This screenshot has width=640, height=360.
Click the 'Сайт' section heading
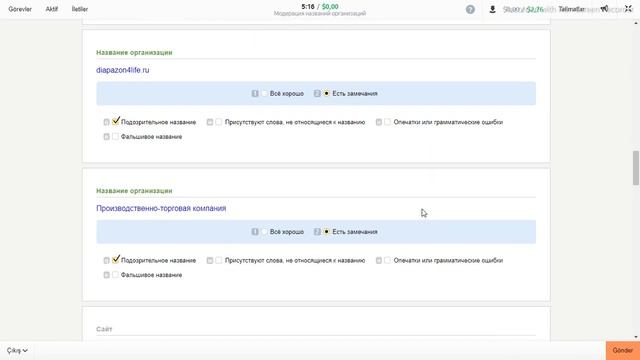[104, 329]
